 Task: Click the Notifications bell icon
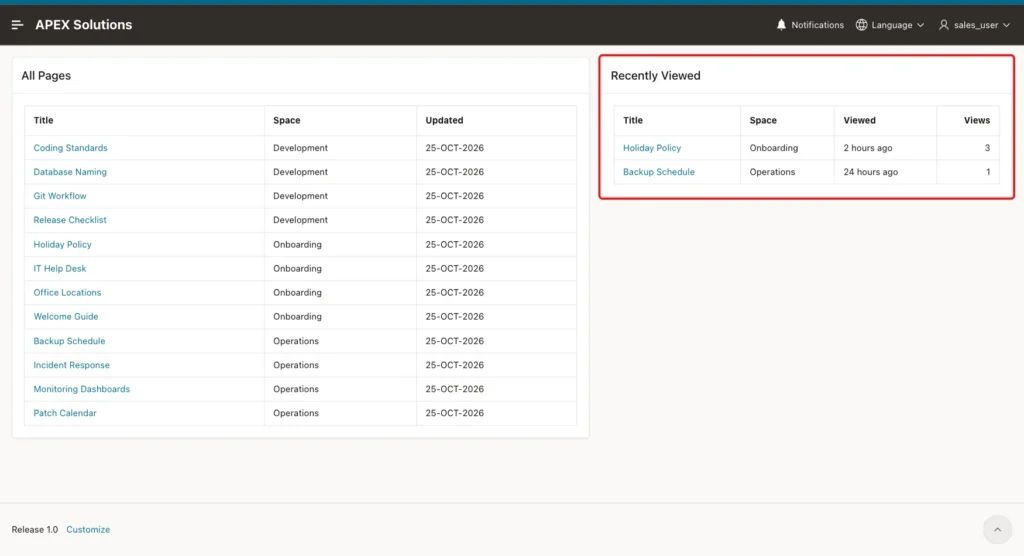(781, 25)
